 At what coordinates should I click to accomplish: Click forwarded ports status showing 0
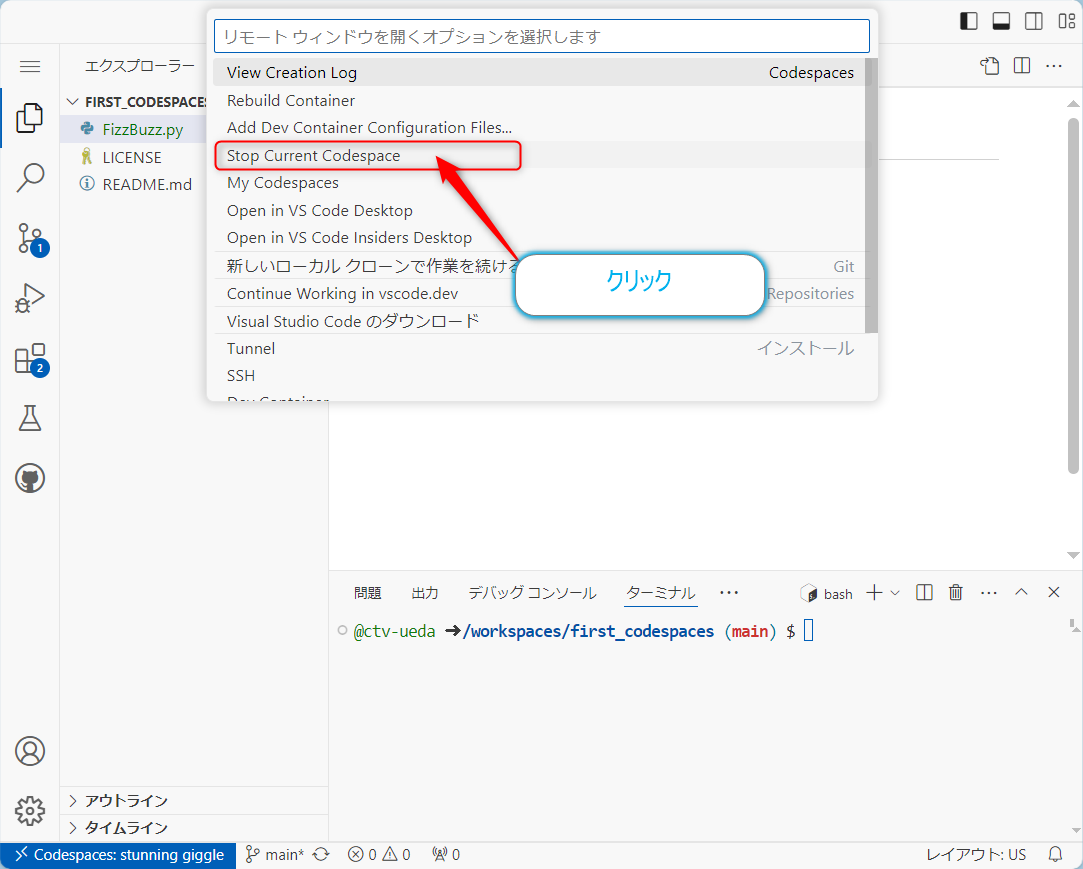coord(446,855)
